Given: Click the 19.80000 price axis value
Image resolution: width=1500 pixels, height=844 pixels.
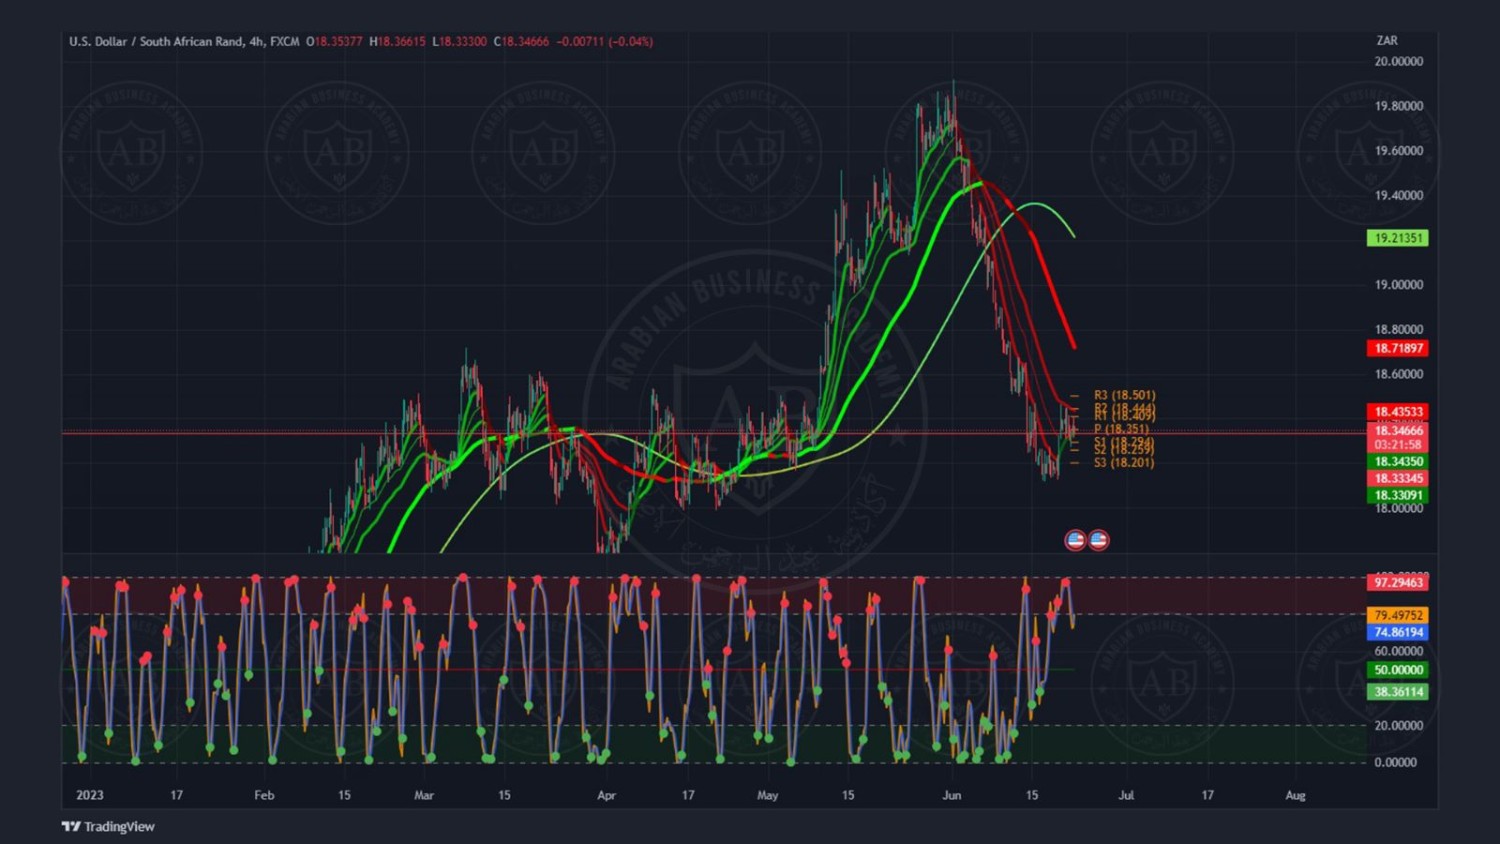Looking at the screenshot, I should [x=1398, y=106].
